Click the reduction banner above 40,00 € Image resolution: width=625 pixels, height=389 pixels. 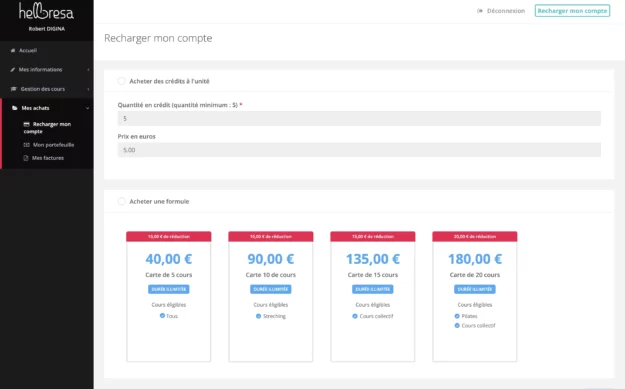169,236
